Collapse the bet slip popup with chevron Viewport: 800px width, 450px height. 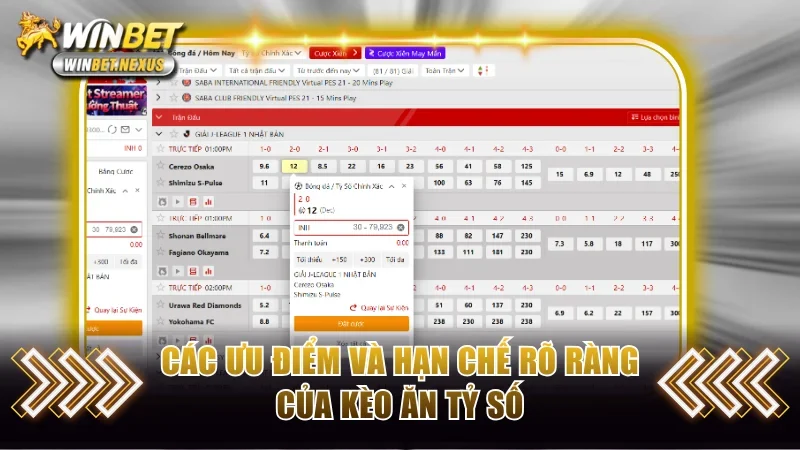pyautogui.click(x=391, y=186)
